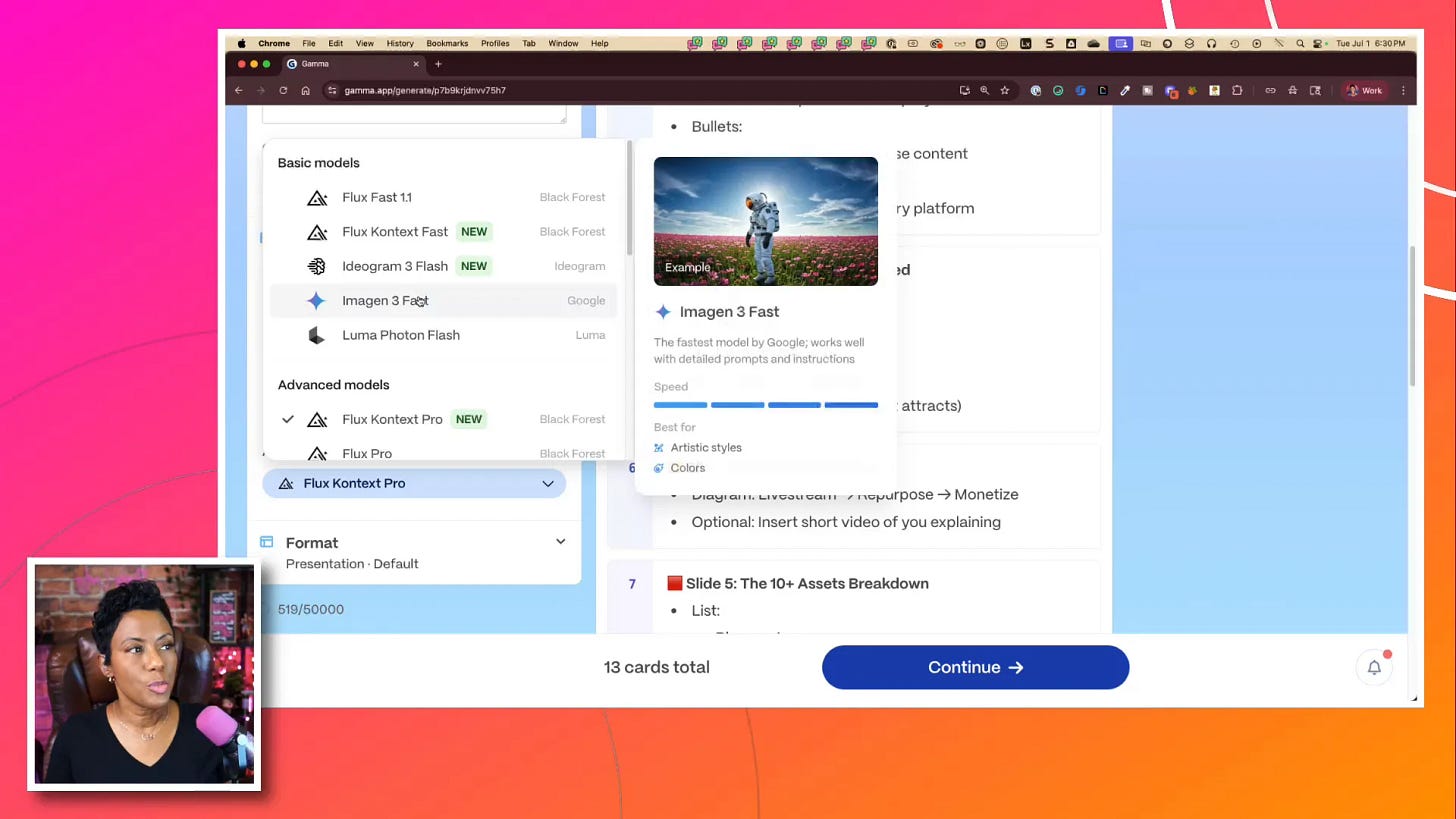This screenshot has width=1456, height=819.
Task: Click the cloud menu bar icon
Action: [x=1094, y=43]
